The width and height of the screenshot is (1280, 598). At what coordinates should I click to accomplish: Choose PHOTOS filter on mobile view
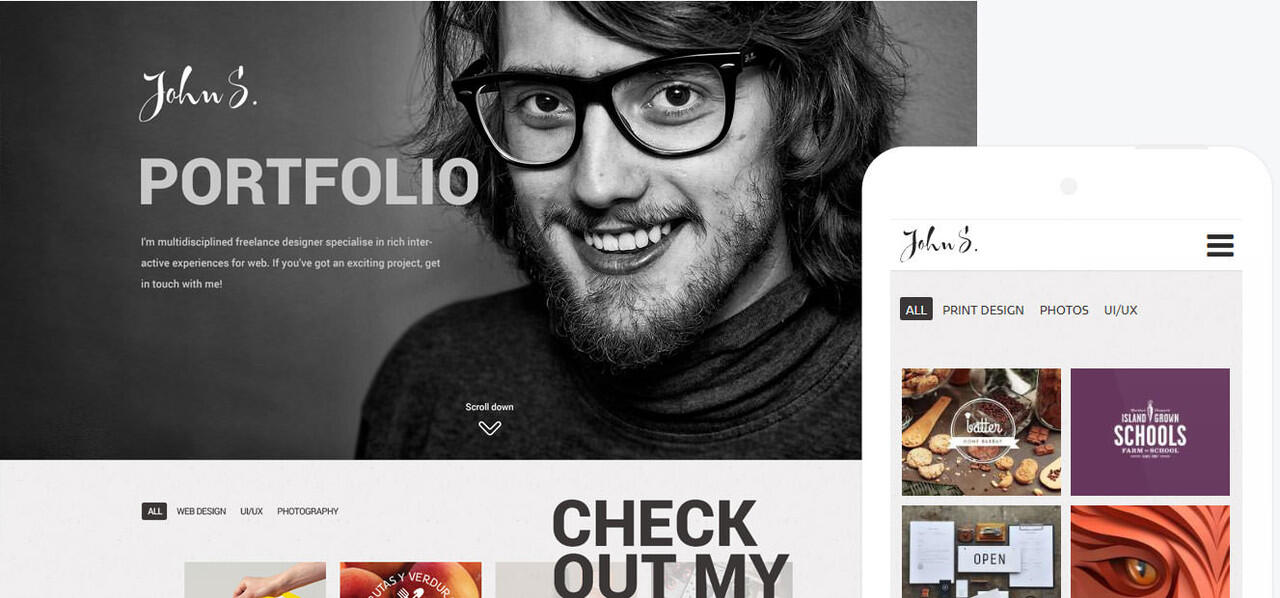coord(1064,310)
